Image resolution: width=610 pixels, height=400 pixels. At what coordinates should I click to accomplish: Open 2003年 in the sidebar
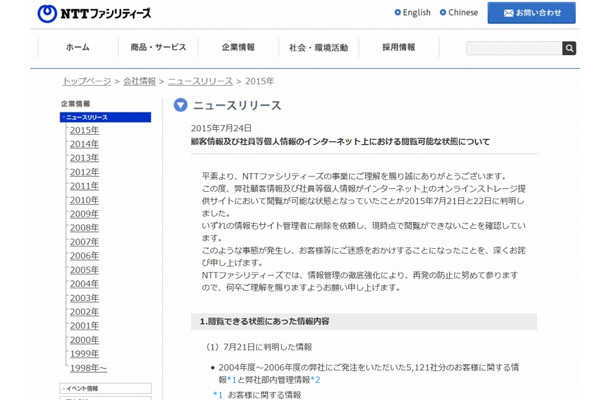84,298
